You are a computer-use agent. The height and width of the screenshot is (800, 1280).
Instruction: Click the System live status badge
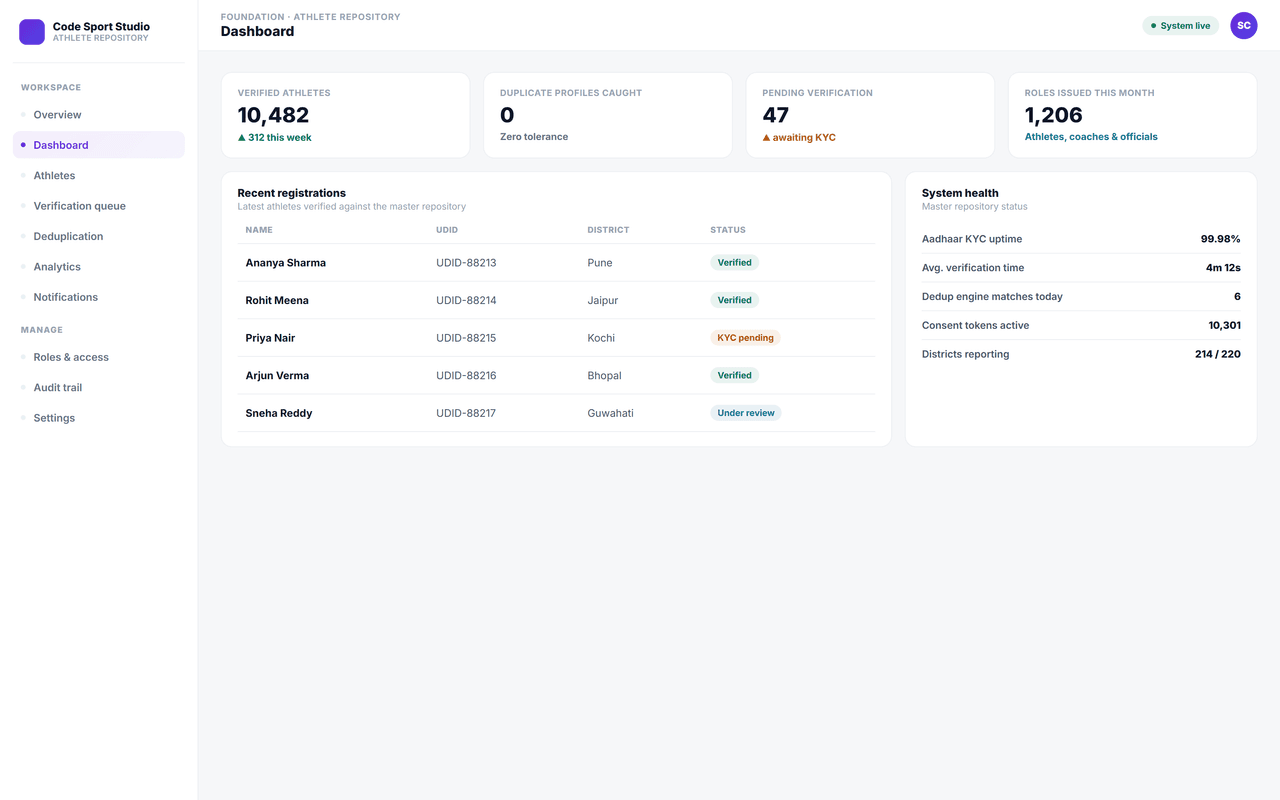point(1180,26)
